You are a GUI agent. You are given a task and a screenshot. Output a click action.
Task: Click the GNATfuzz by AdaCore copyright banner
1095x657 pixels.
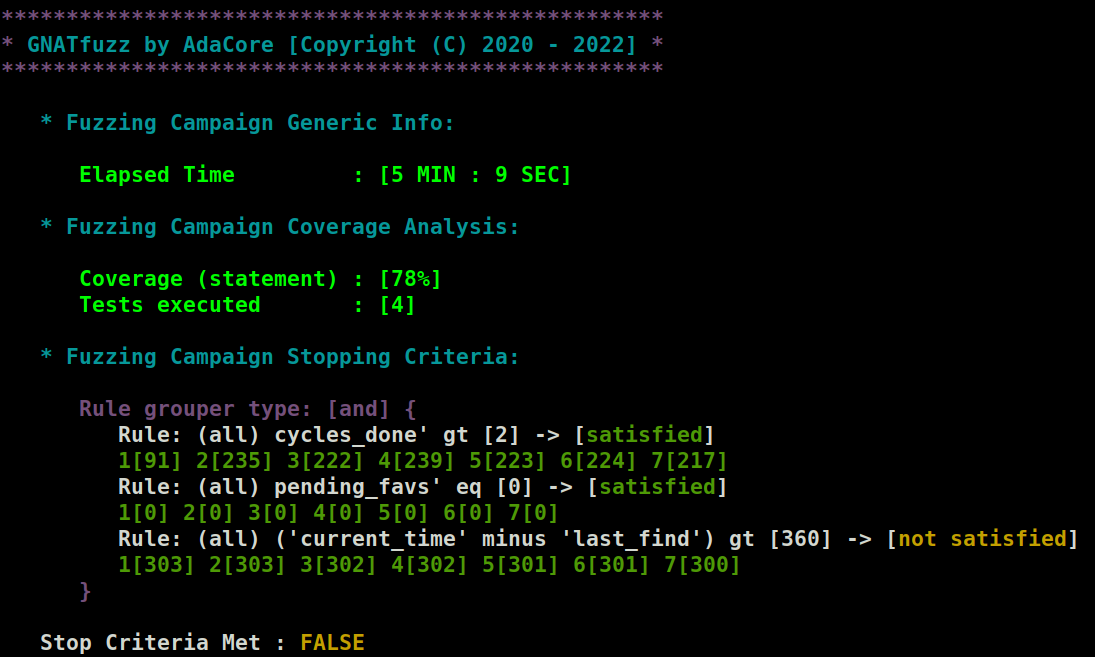(x=332, y=45)
